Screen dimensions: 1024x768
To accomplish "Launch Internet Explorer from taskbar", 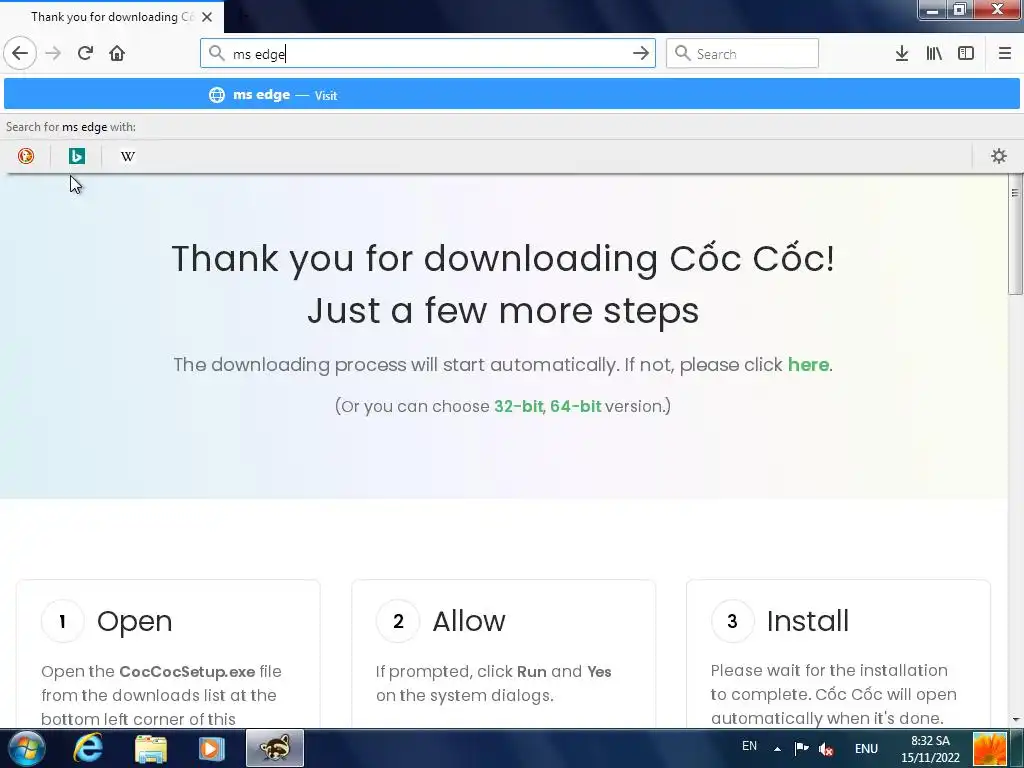I will click(x=88, y=748).
